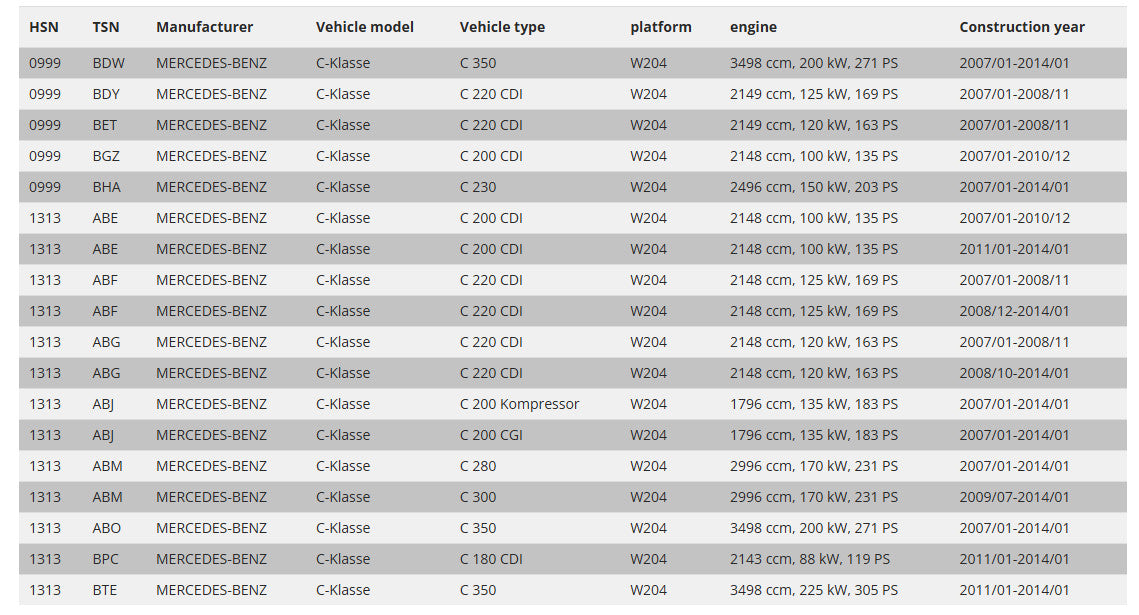Click the platform column header
The image size is (1139, 615).
pyautogui.click(x=660, y=27)
